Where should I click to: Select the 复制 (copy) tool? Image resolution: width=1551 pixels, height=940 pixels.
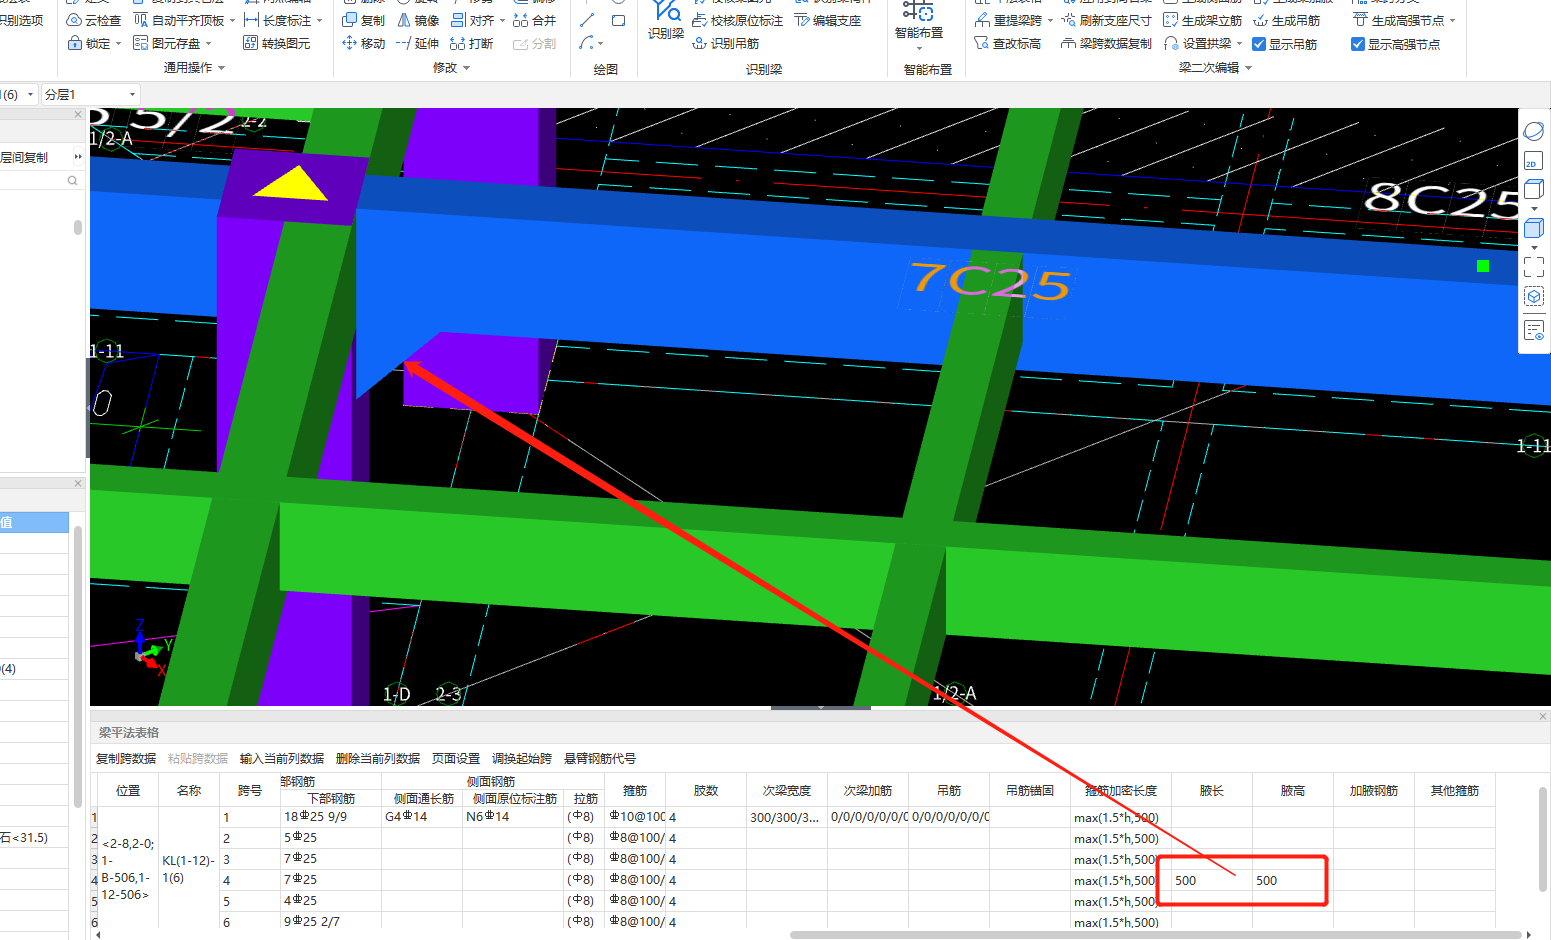(363, 20)
